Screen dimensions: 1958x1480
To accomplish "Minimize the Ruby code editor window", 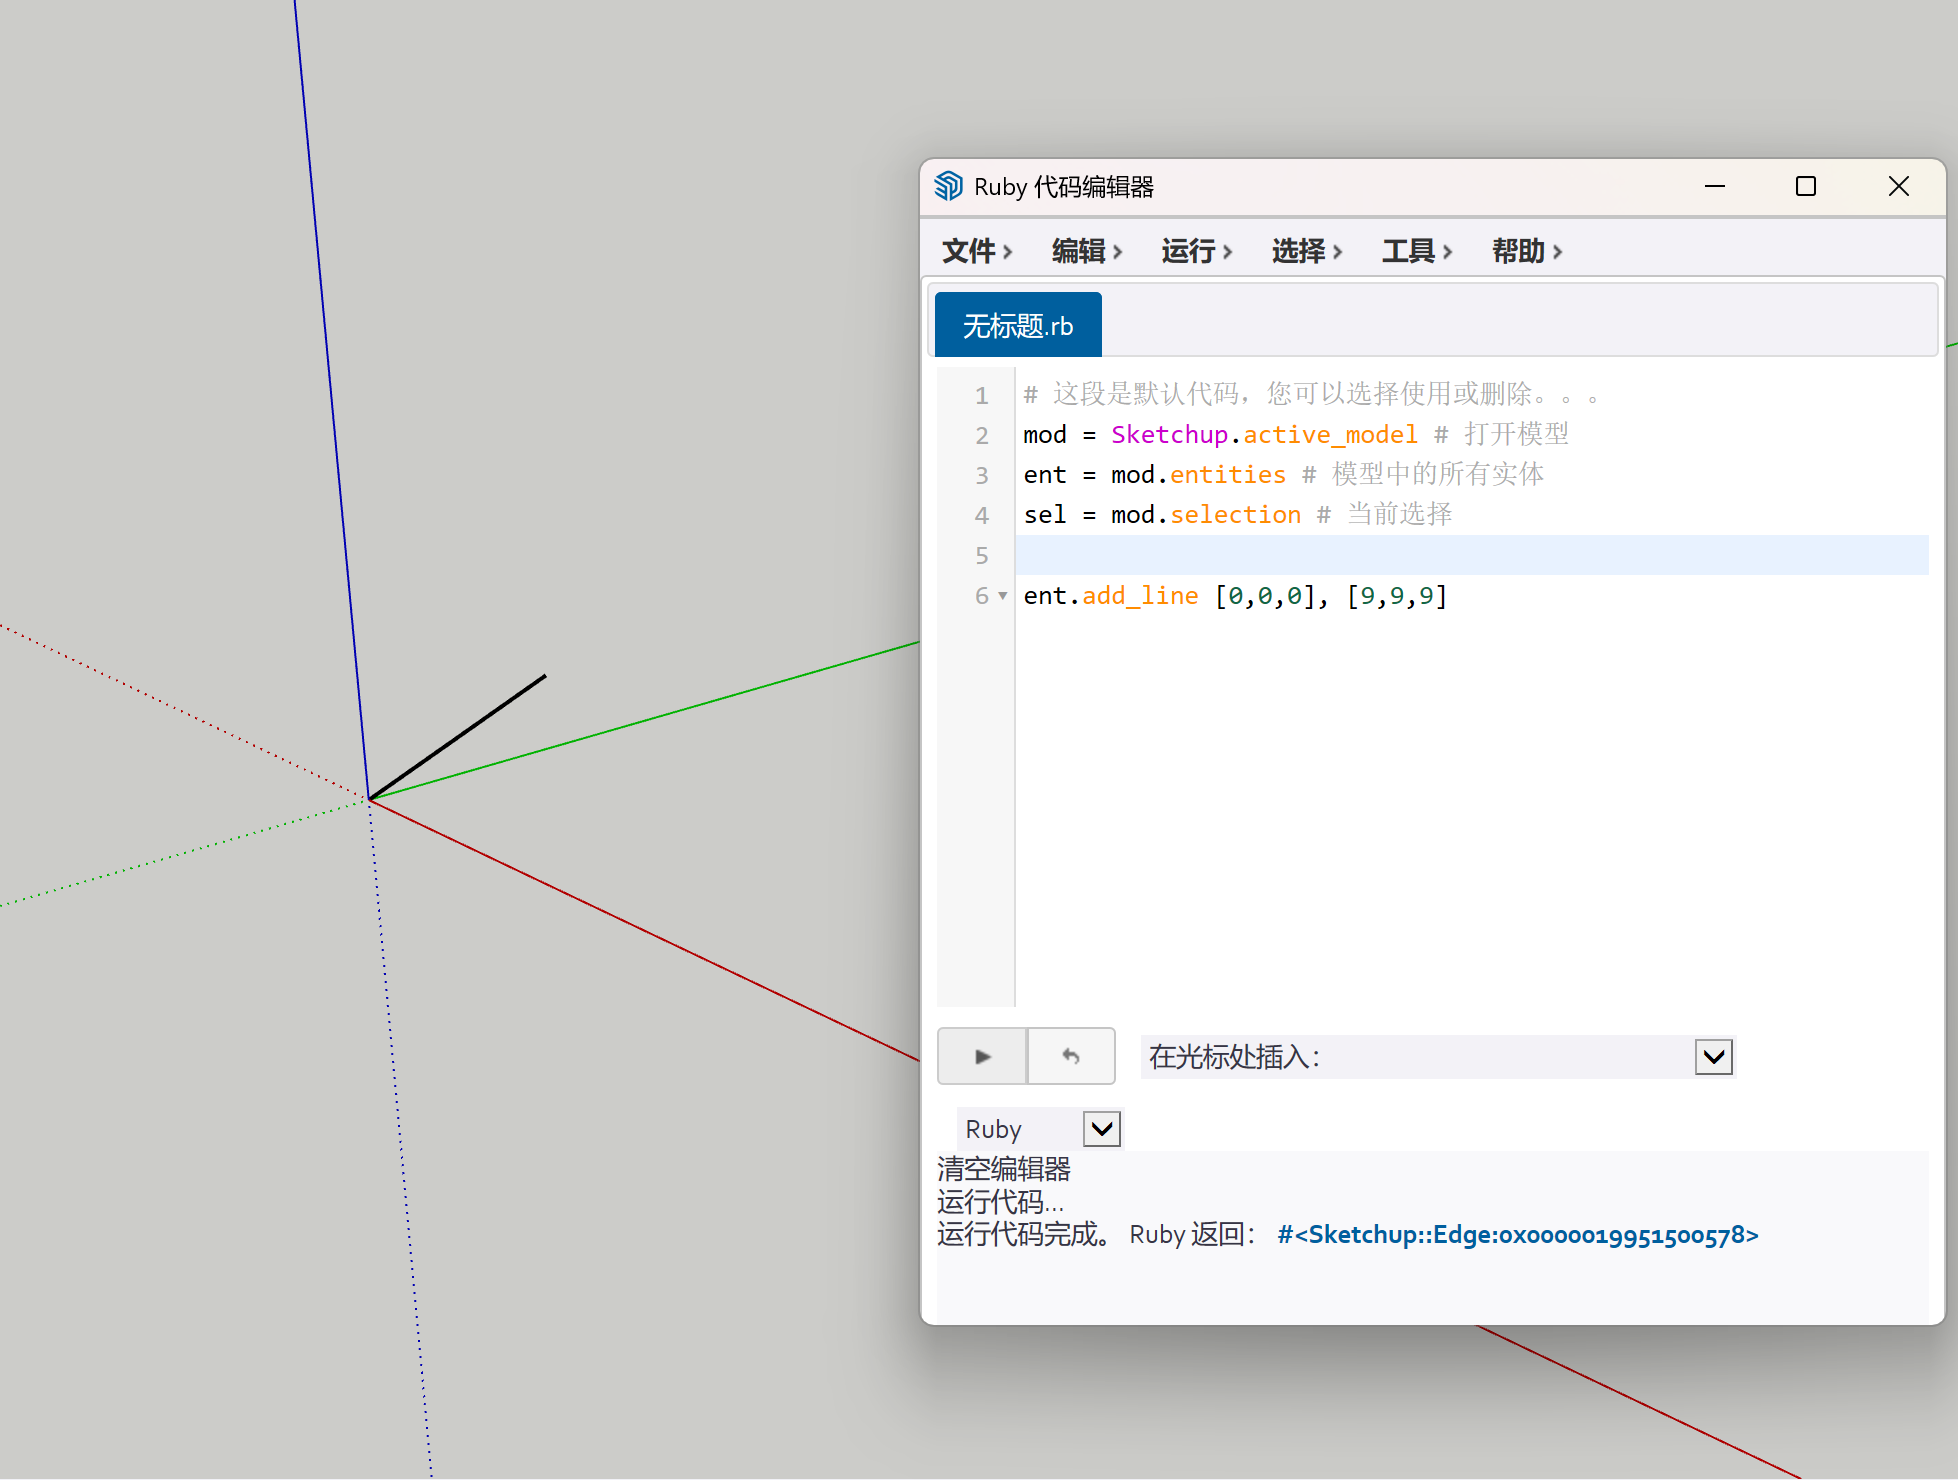I will click(x=1715, y=186).
